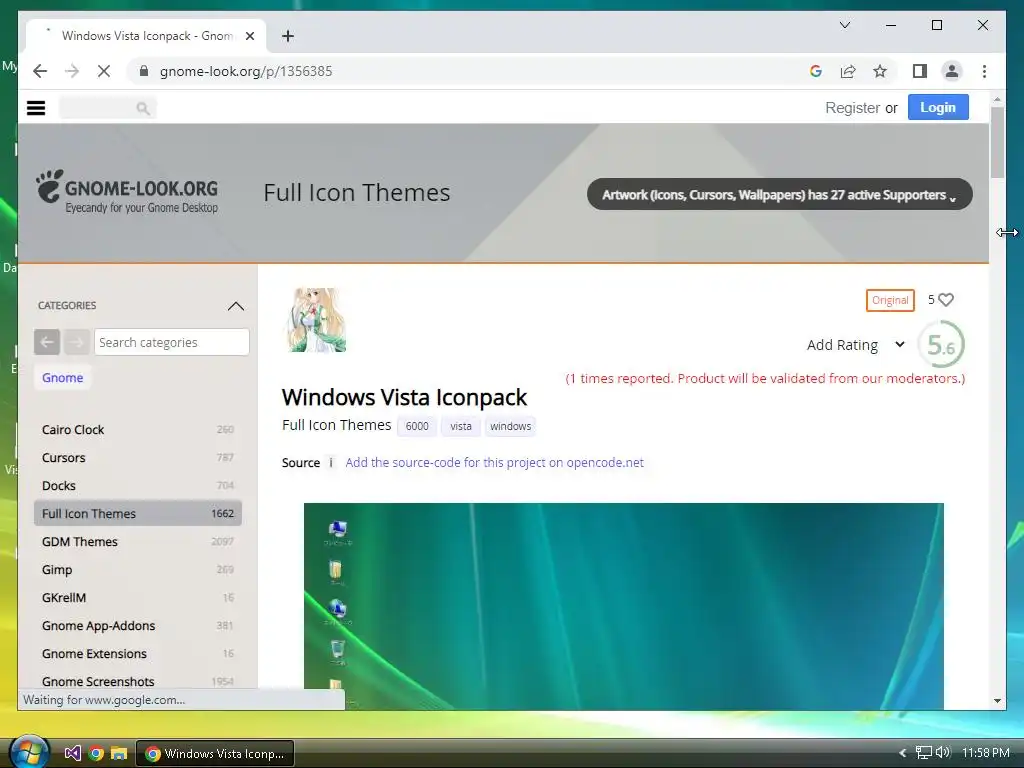Launch Chrome from quick launch bar
This screenshot has height=768, width=1024.
[96, 753]
